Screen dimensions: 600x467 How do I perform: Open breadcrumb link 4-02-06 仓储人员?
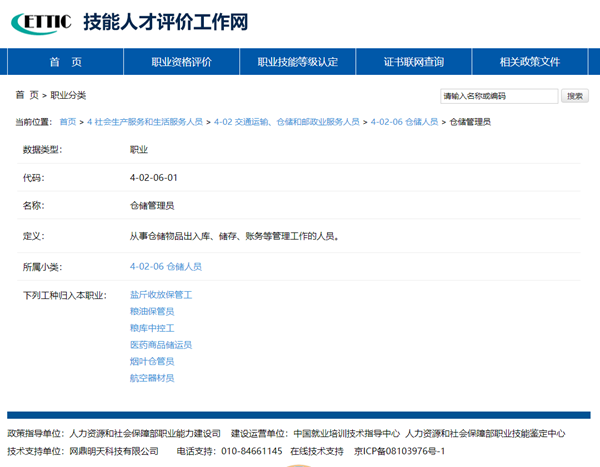pos(404,122)
